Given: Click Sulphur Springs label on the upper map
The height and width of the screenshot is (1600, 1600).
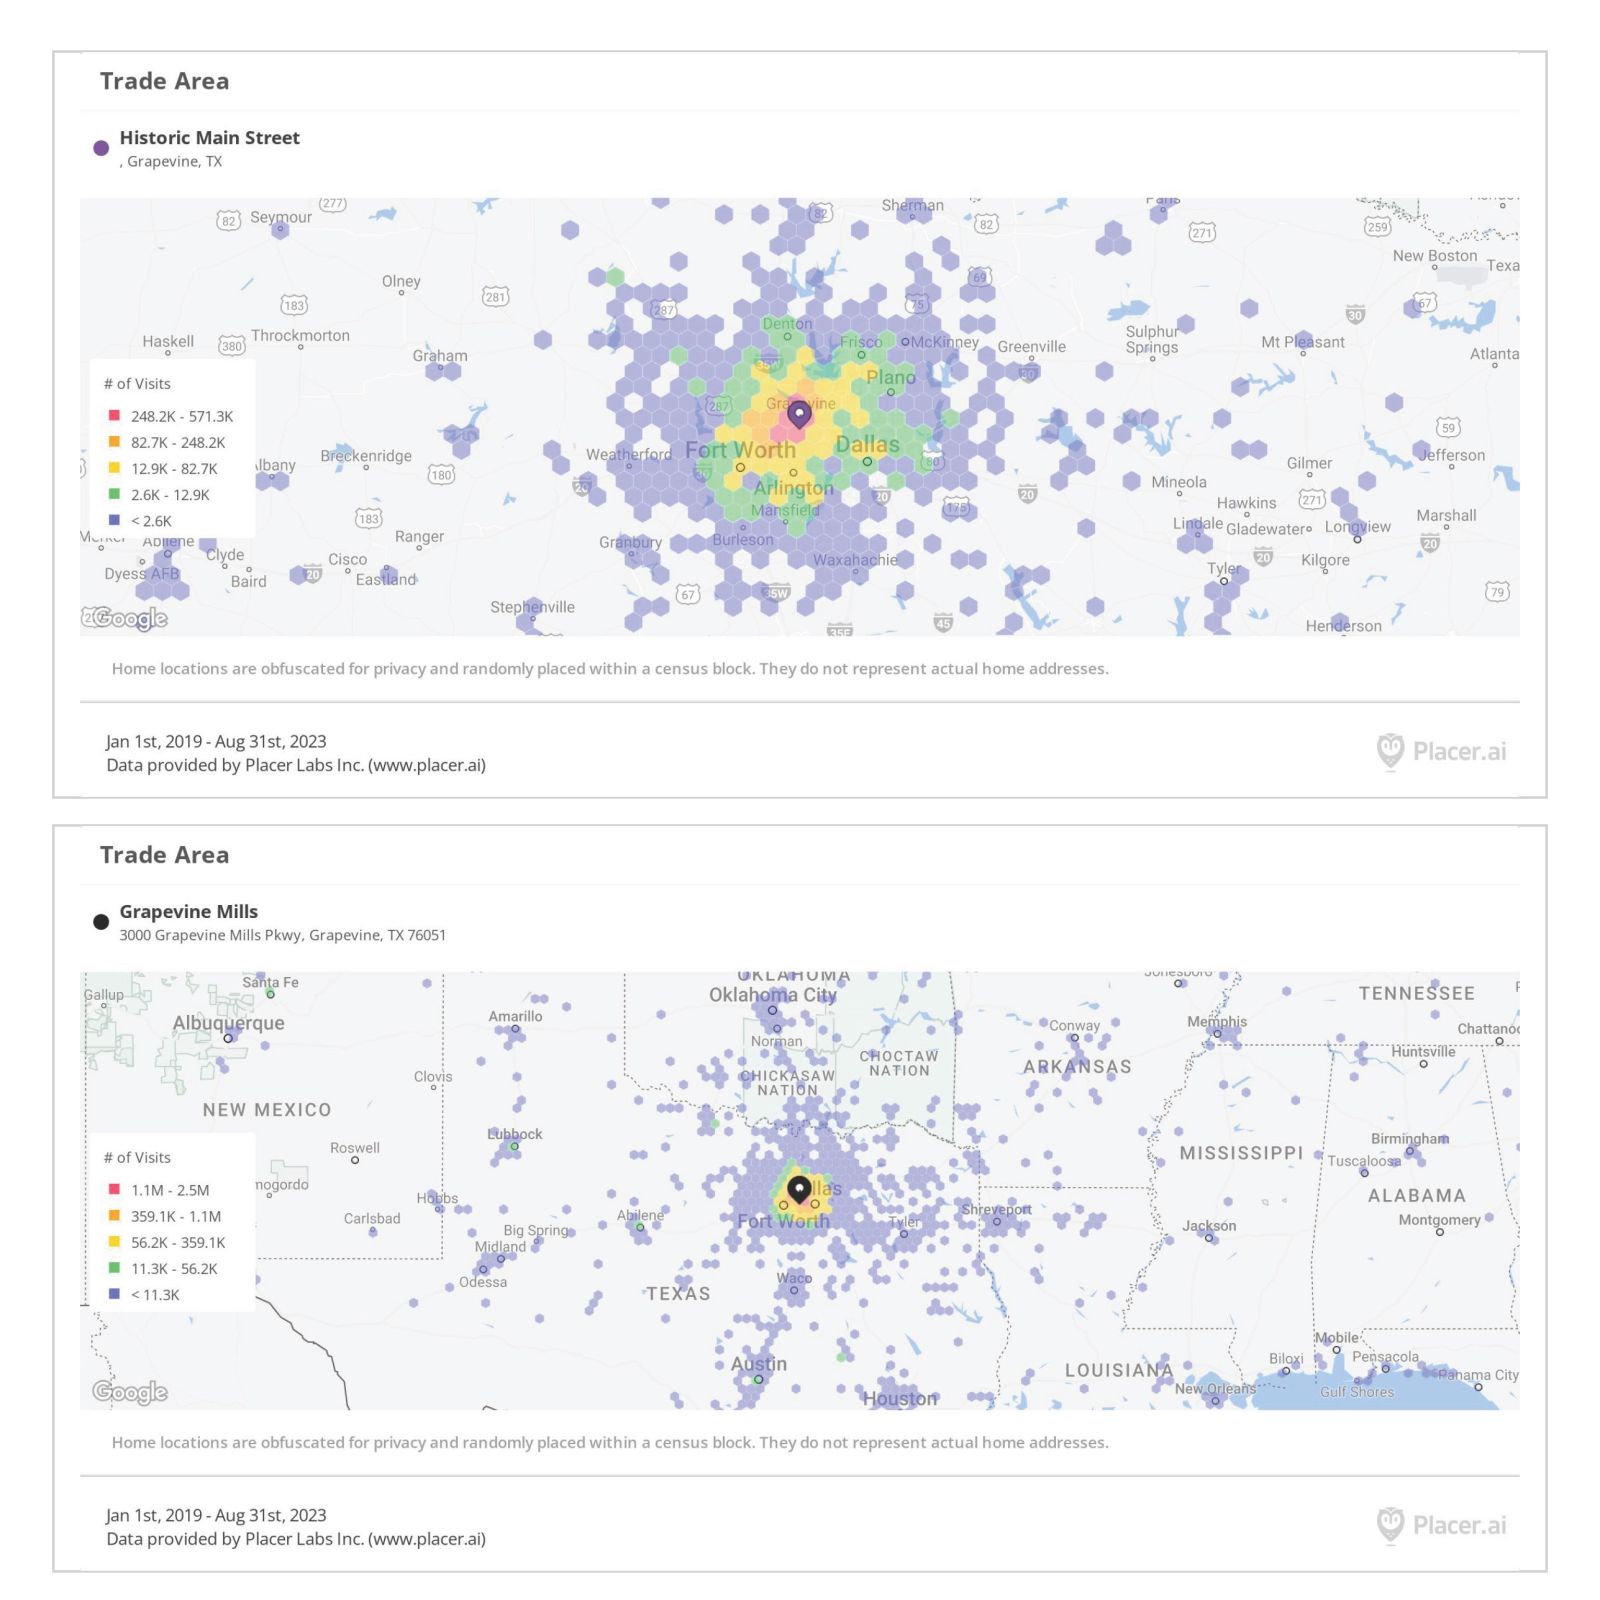Looking at the screenshot, I should pos(1152,340).
